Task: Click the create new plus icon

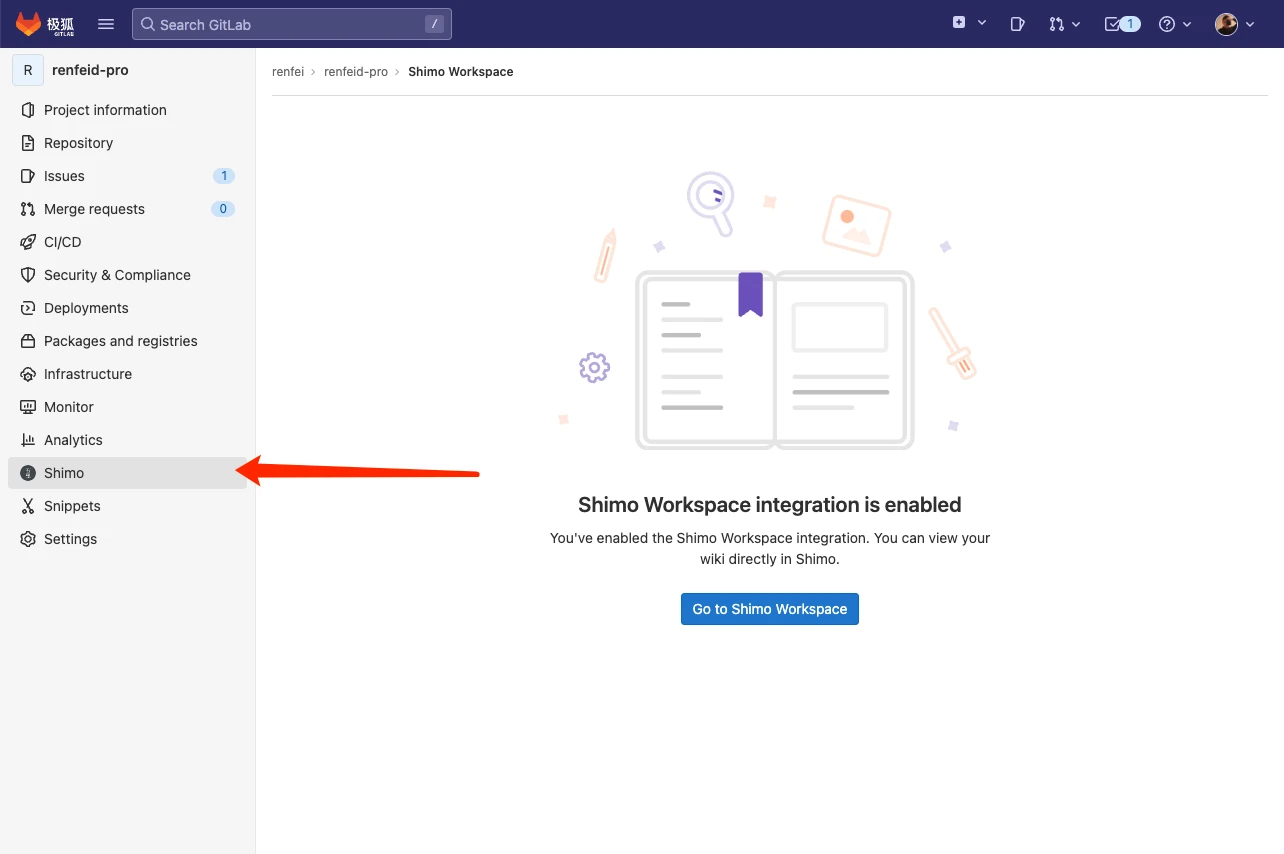Action: [959, 23]
